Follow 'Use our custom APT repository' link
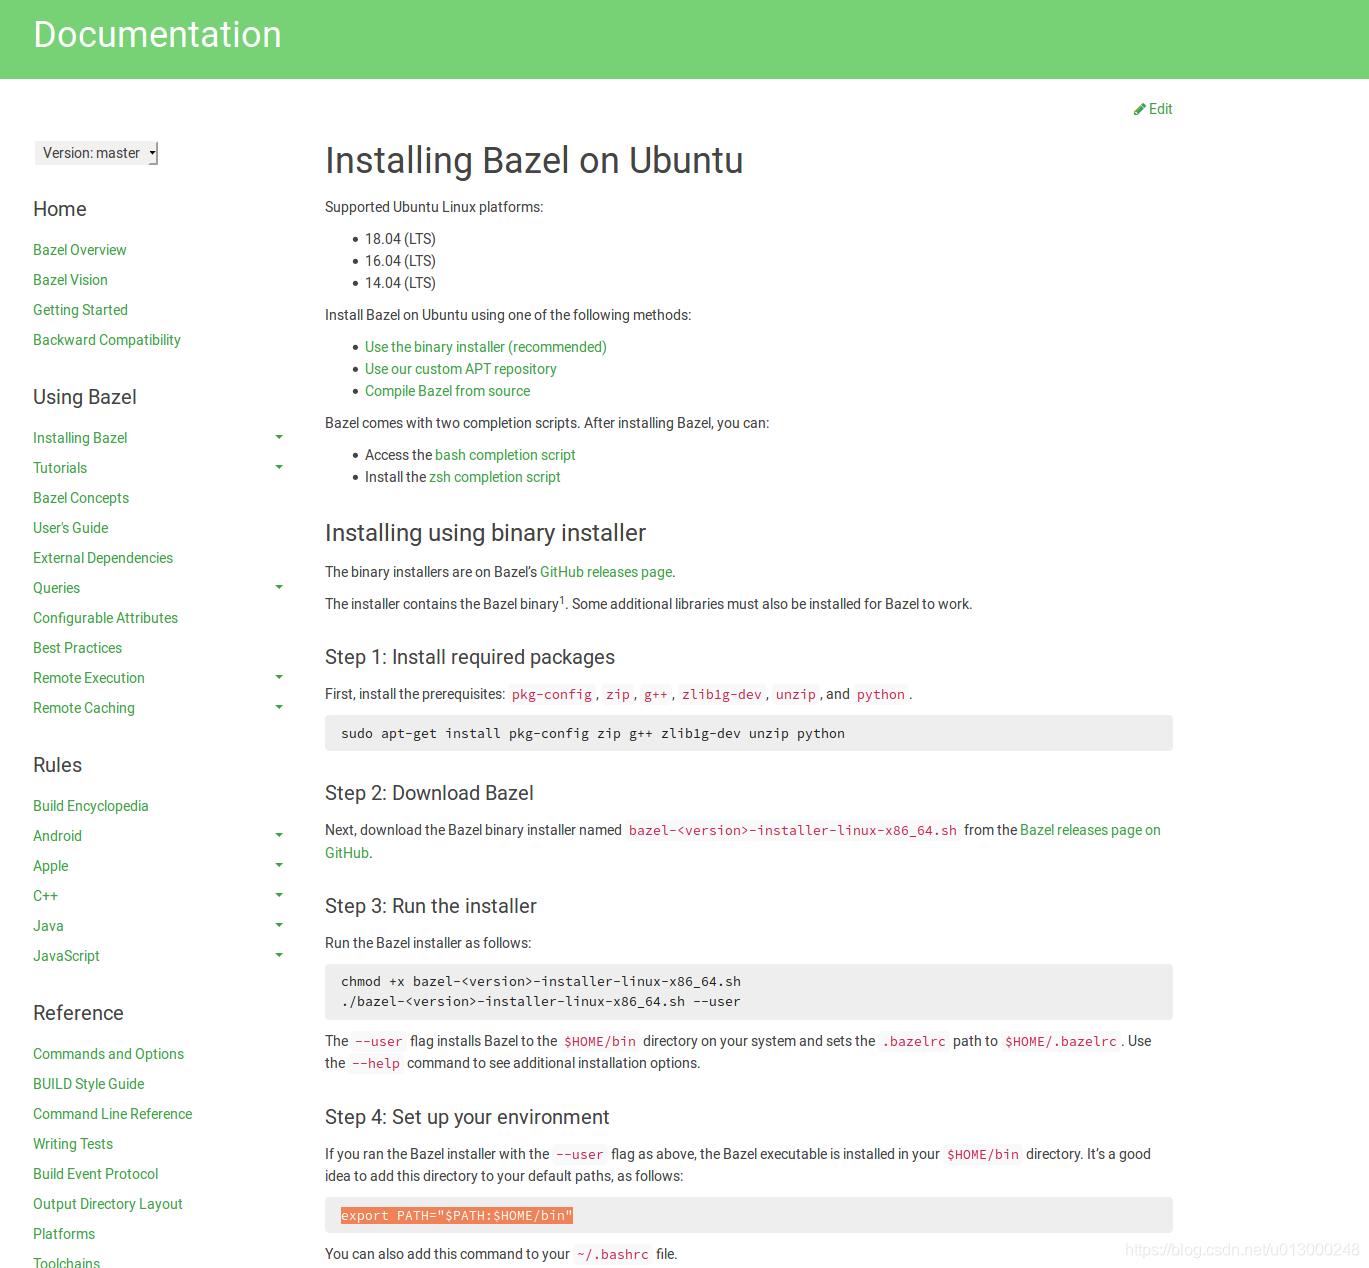 [460, 369]
